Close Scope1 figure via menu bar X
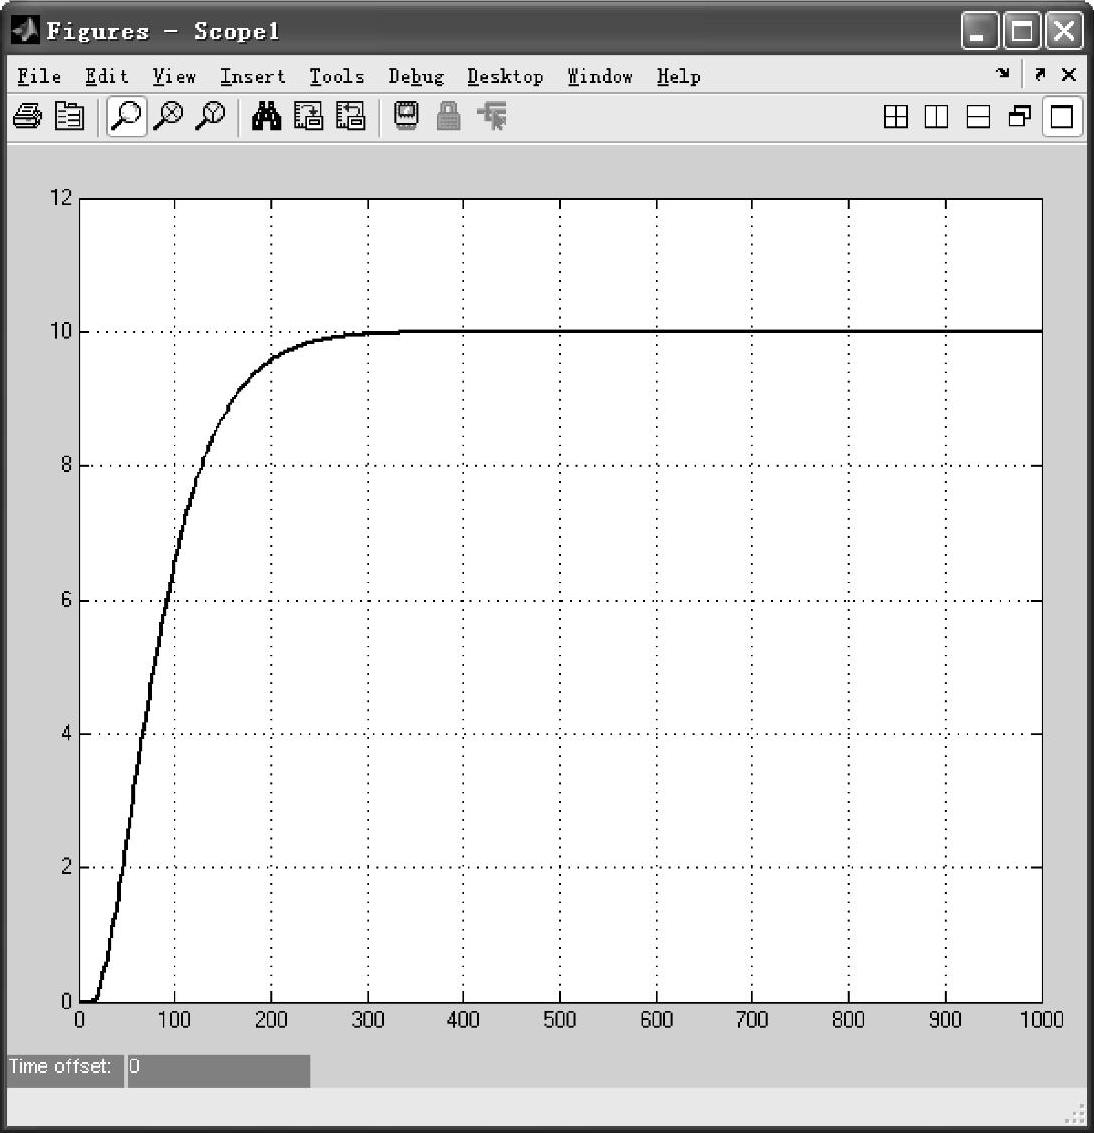1094x1133 pixels. pyautogui.click(x=1069, y=74)
